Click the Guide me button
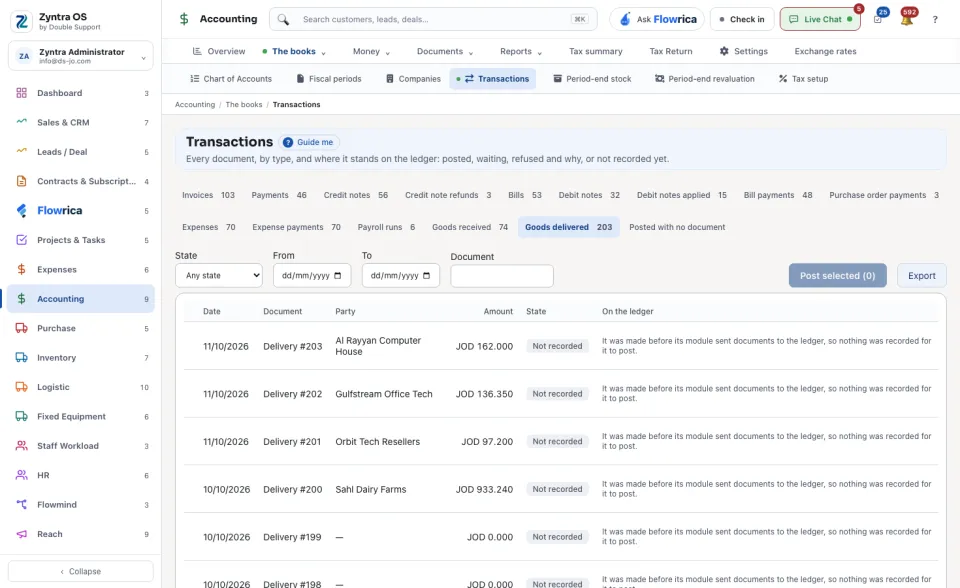The width and height of the screenshot is (960, 588). [x=309, y=142]
